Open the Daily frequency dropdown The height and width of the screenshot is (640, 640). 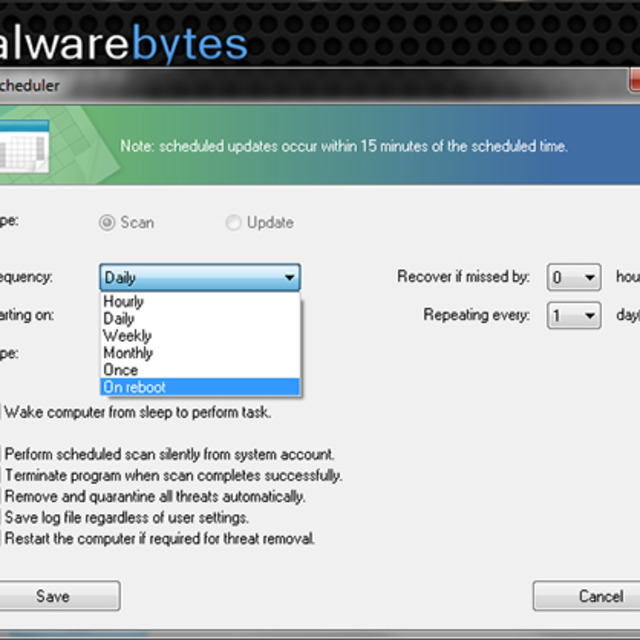tap(200, 278)
